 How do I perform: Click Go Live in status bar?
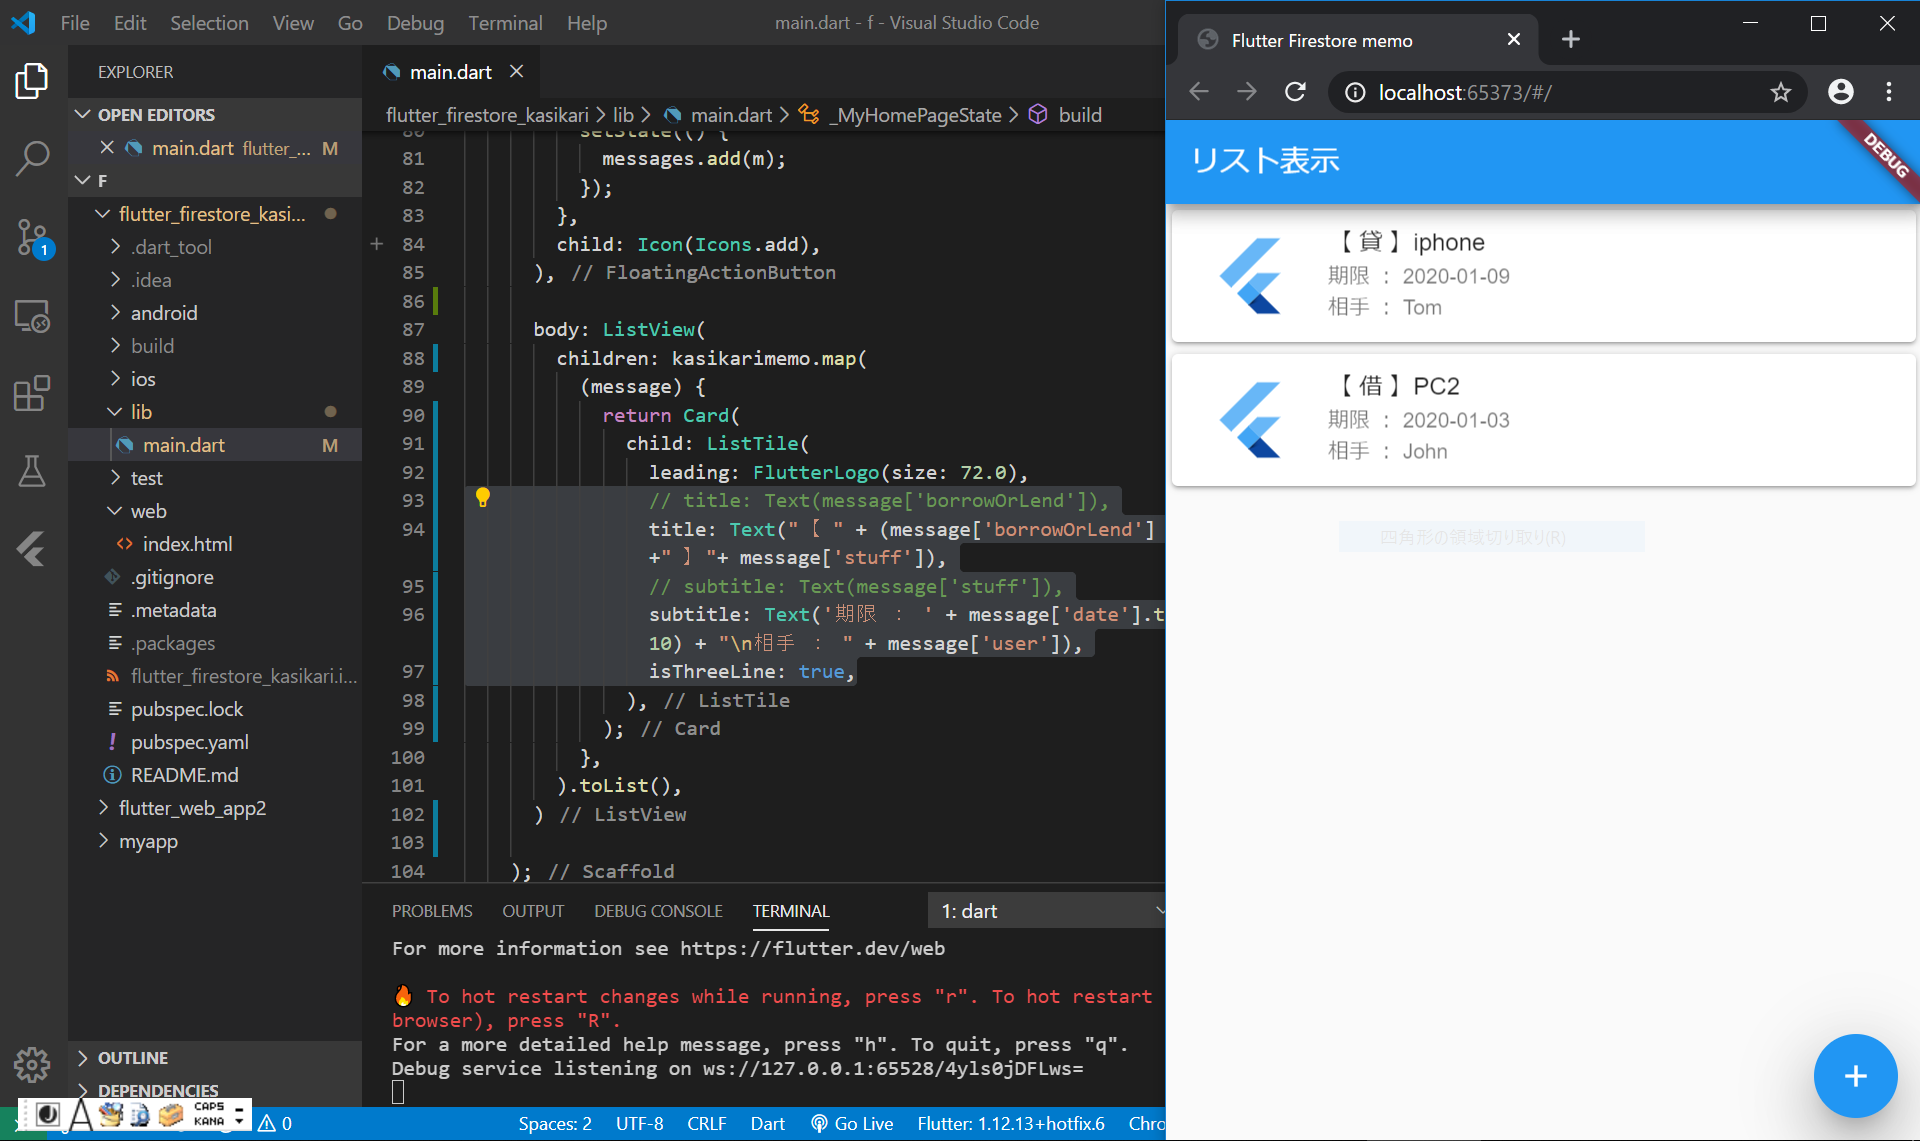click(x=852, y=1124)
